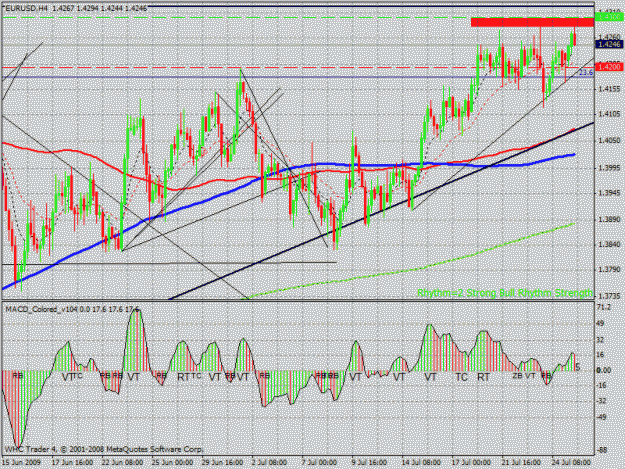Select the red resistance zone rectangle
Screen dimensions: 625x469
[532, 22]
